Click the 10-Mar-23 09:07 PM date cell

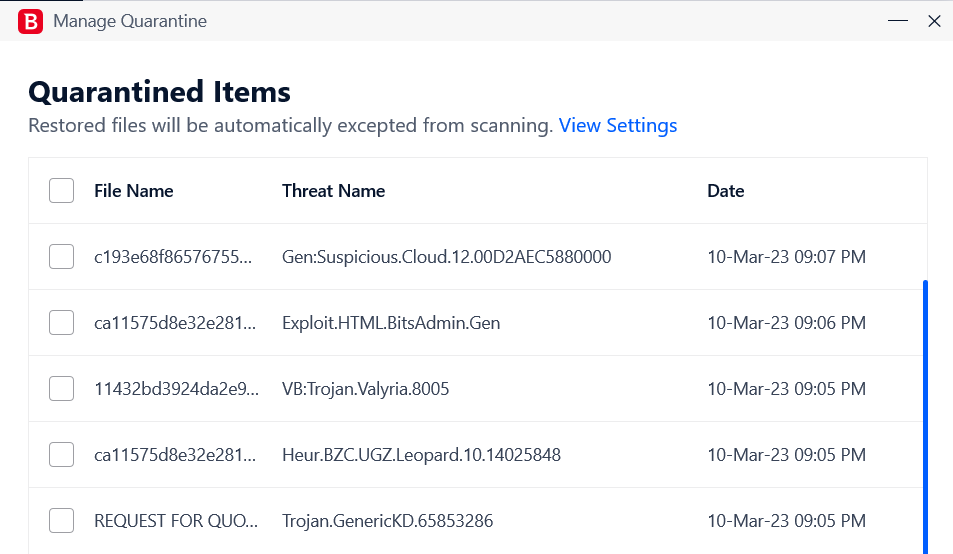[x=786, y=257]
